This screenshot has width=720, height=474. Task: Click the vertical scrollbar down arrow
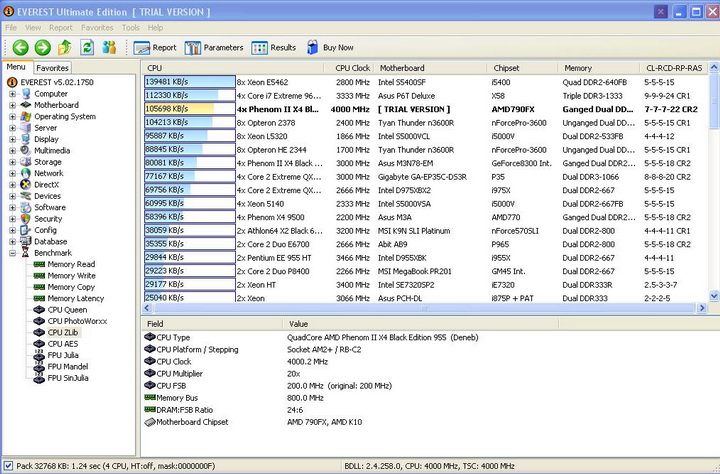[x=714, y=296]
